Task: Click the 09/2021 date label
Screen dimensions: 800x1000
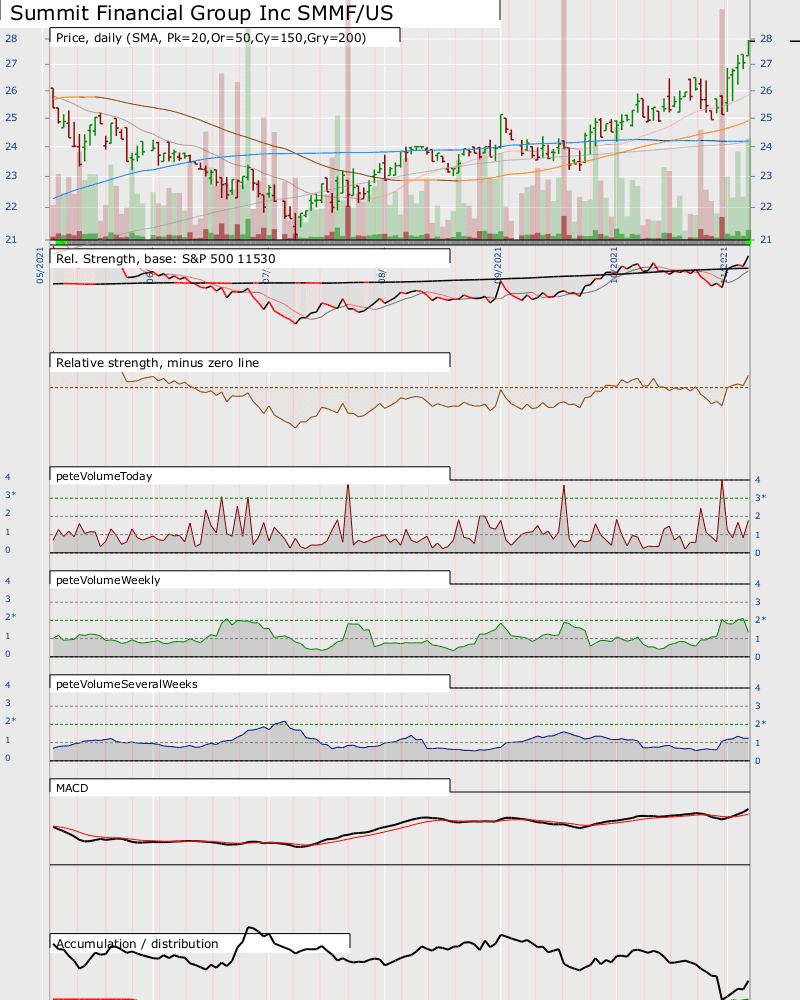Action: pos(498,265)
